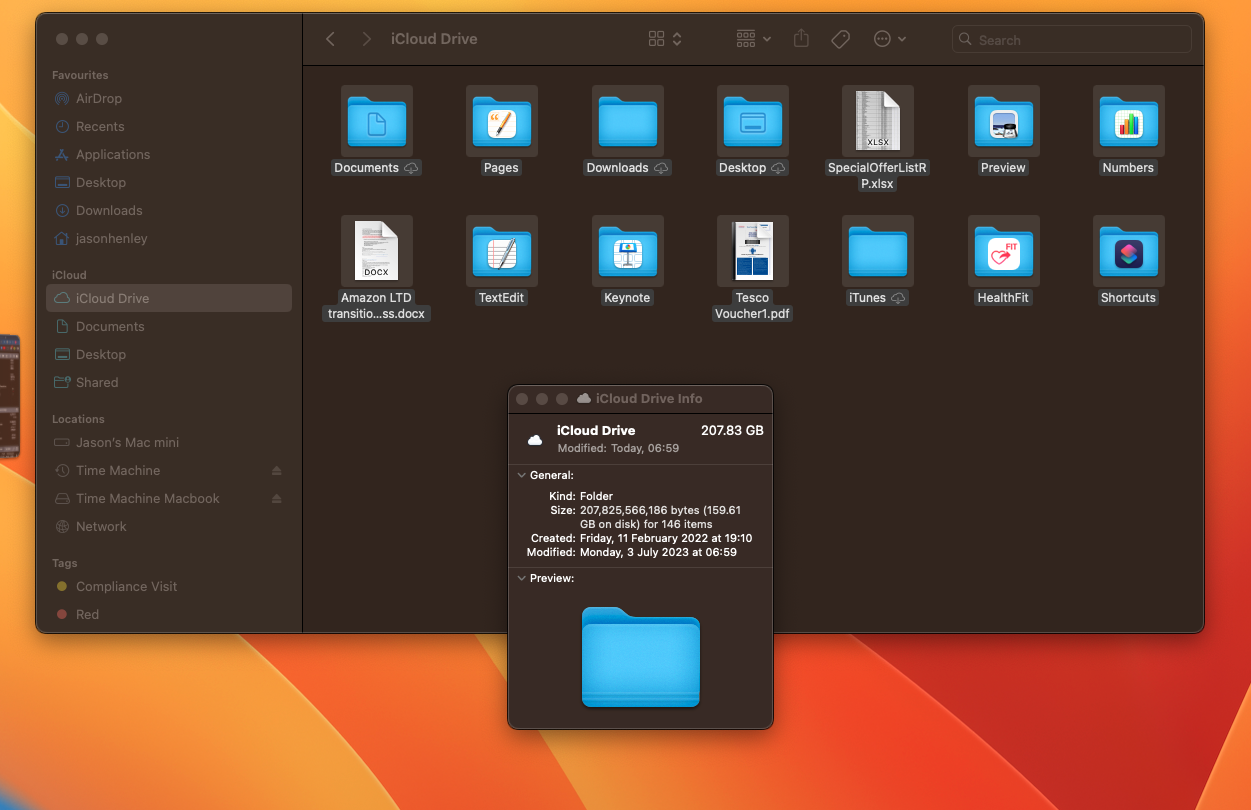The height and width of the screenshot is (810, 1251).
Task: Click inside the Search field
Action: coord(1070,39)
